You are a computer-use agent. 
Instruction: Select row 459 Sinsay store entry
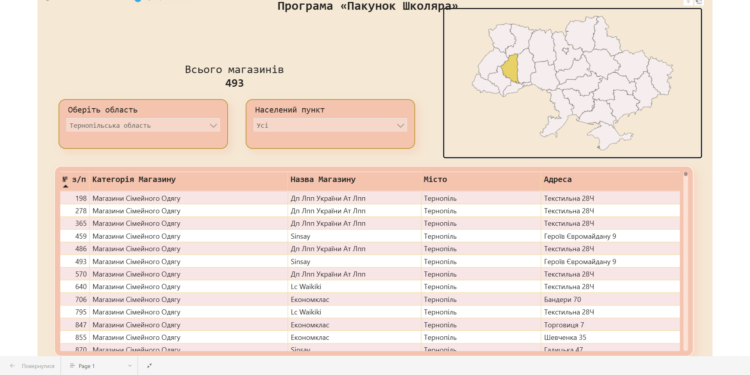click(370, 236)
